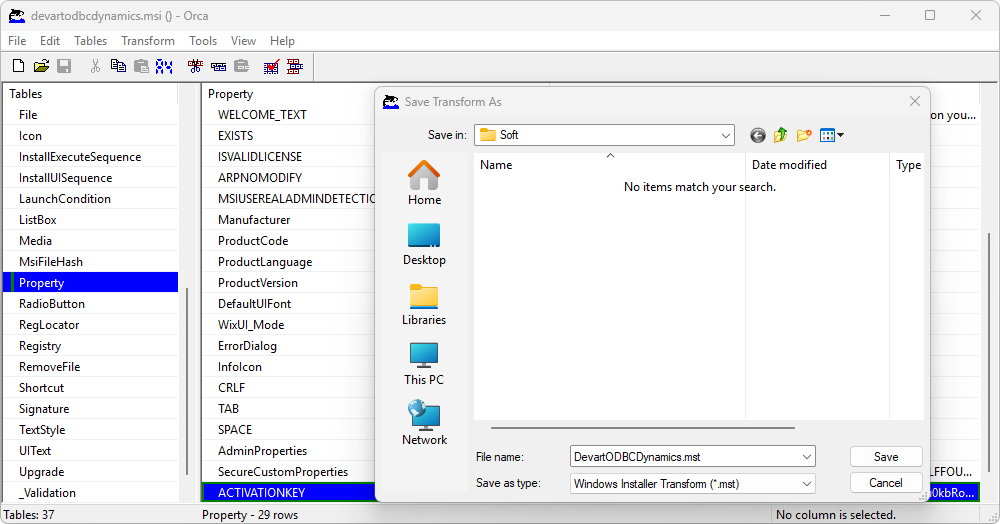Select the AdminProperties property row
This screenshot has width=1000, height=524.
[289, 451]
